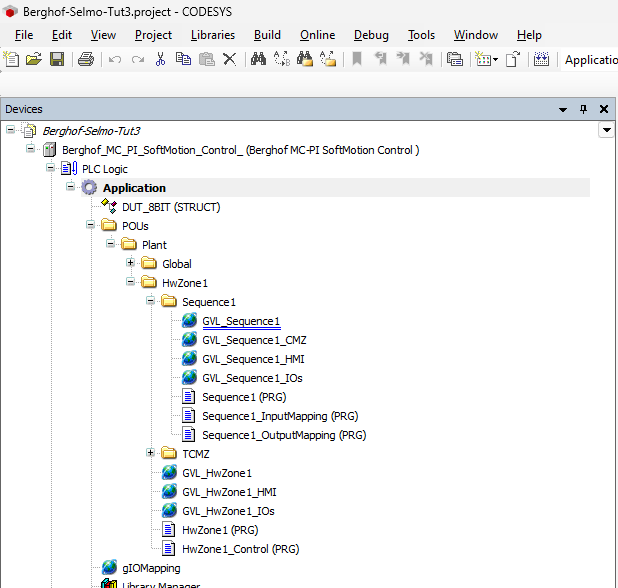
Task: Collapse the Berghof_MC_PI_SoftMotion_Control_ device node
Action: [30, 149]
